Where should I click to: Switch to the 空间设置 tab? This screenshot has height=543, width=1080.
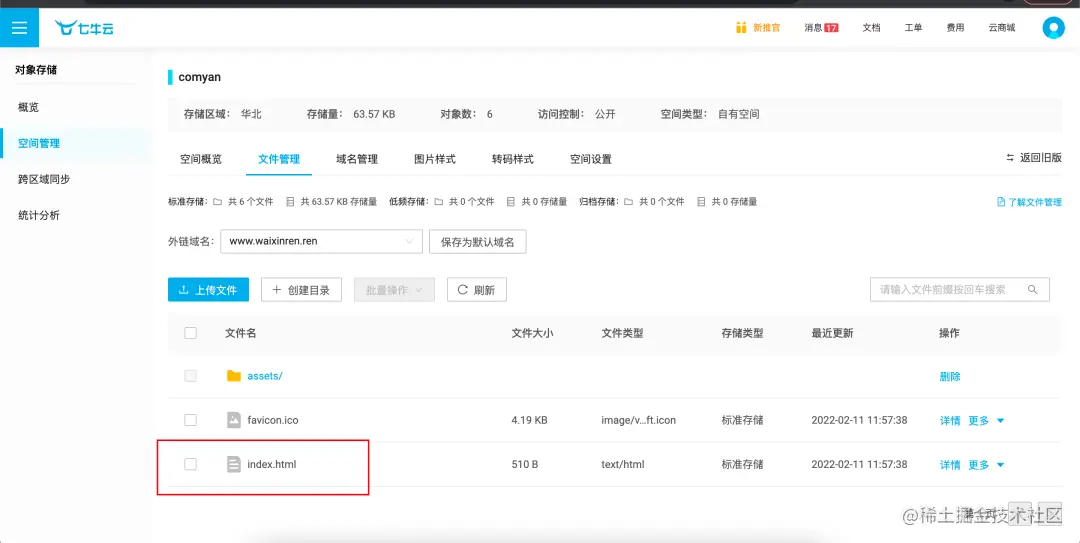click(x=590, y=159)
